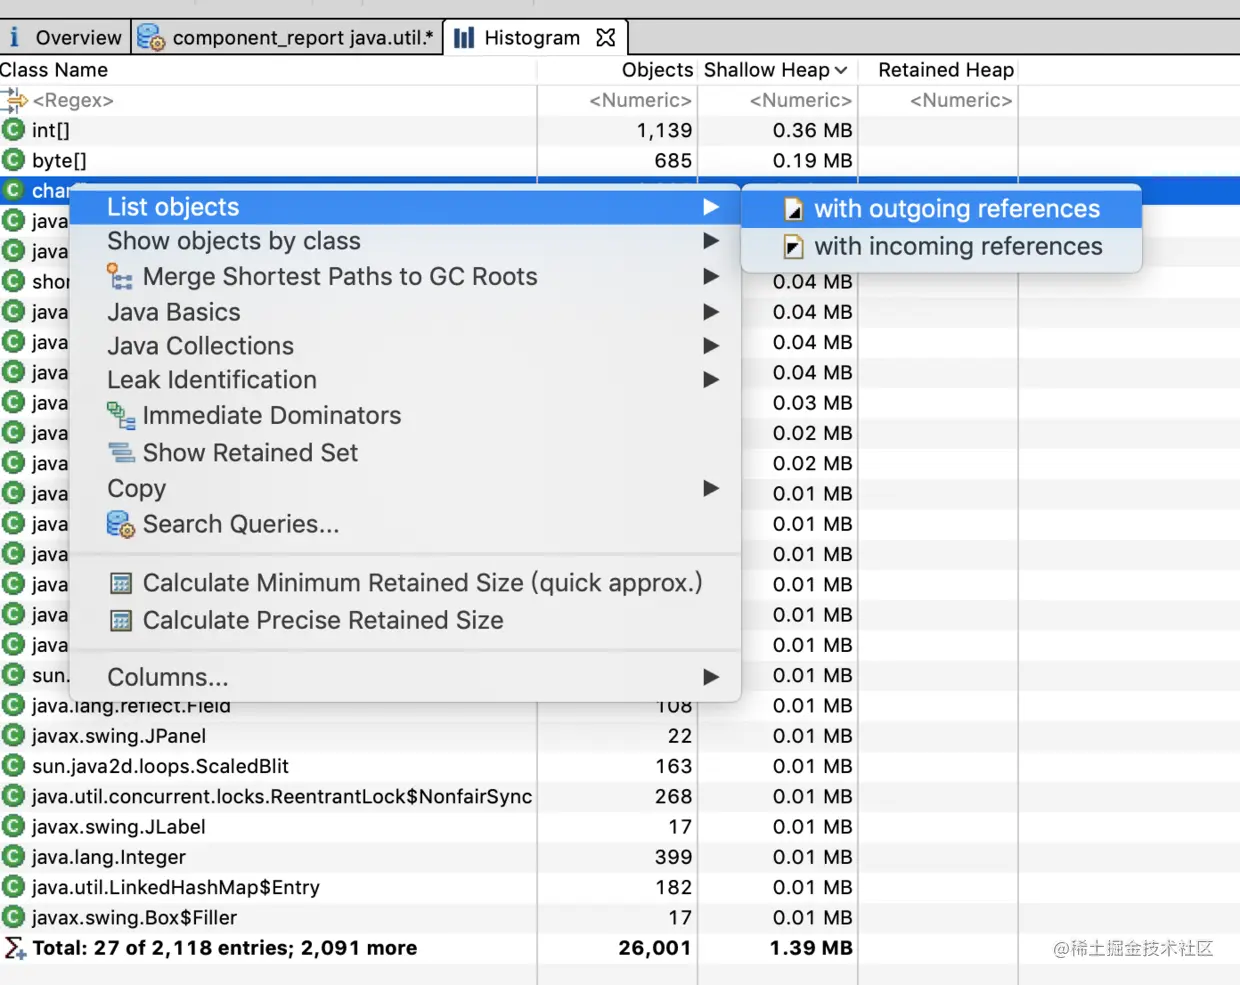This screenshot has width=1240, height=985.
Task: Select the javax.swing.Box$Filler row
Action: (x=620, y=918)
